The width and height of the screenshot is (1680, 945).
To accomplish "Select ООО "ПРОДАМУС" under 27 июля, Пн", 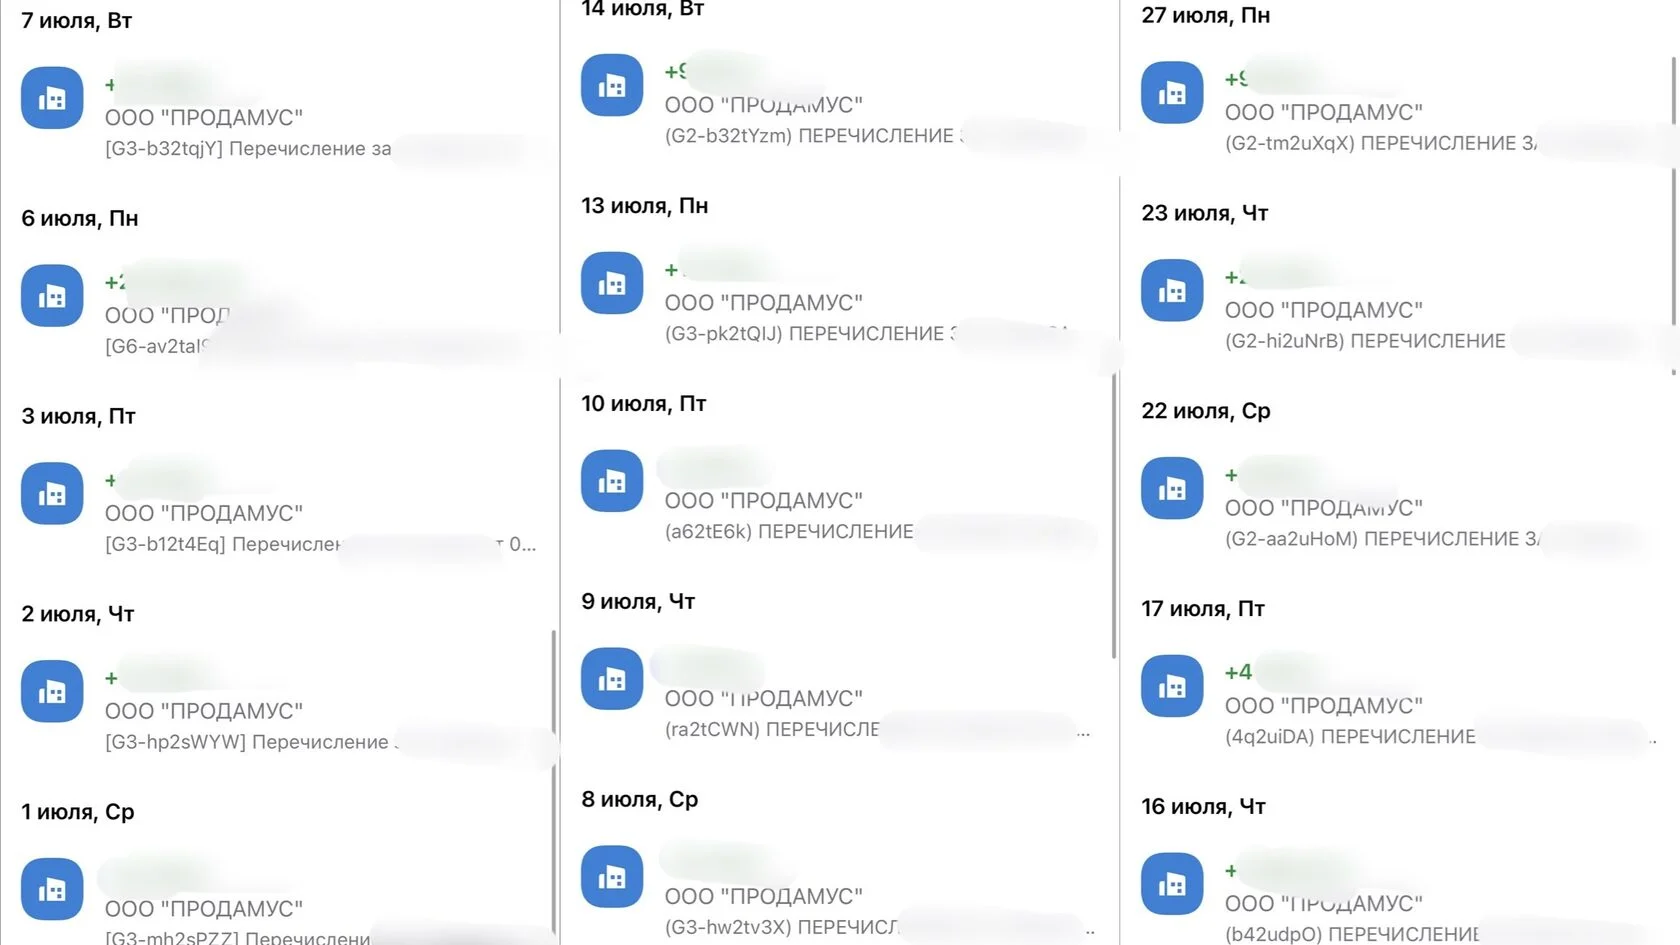I will [x=1324, y=113].
